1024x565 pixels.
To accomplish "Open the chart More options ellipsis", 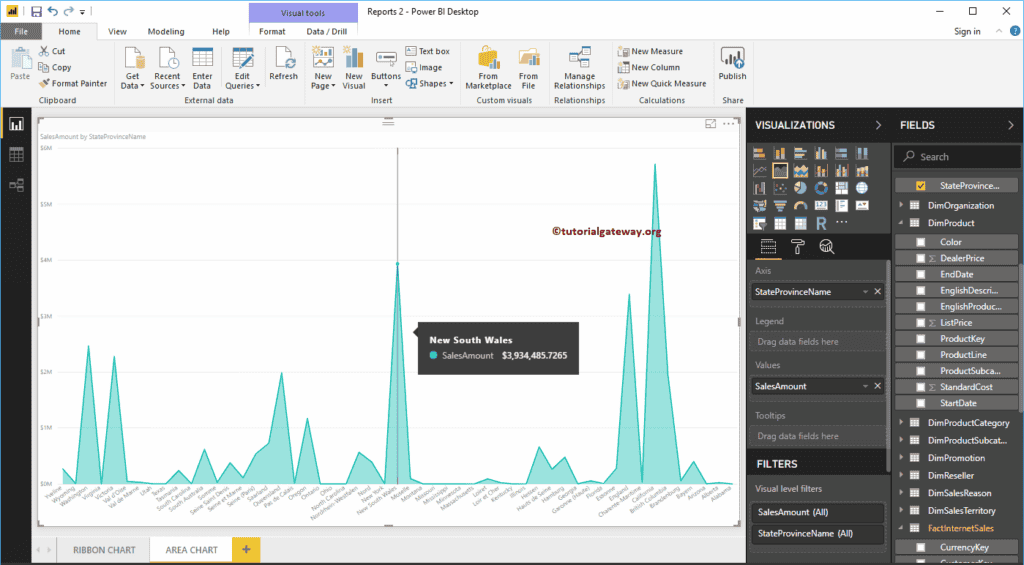I will [x=729, y=124].
